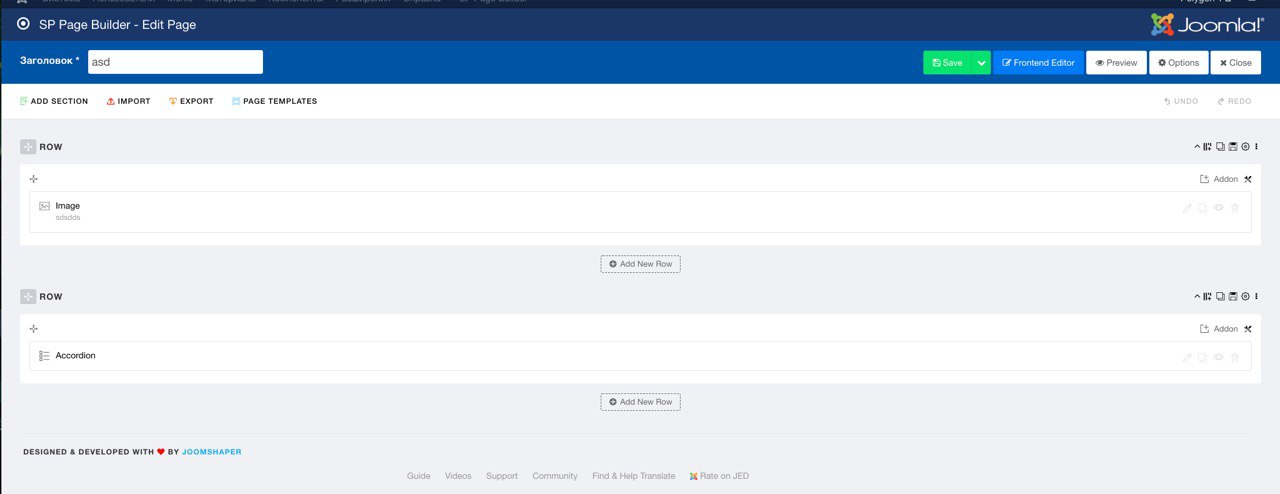Select the Image addon title text
This screenshot has width=1280, height=494.
point(68,206)
